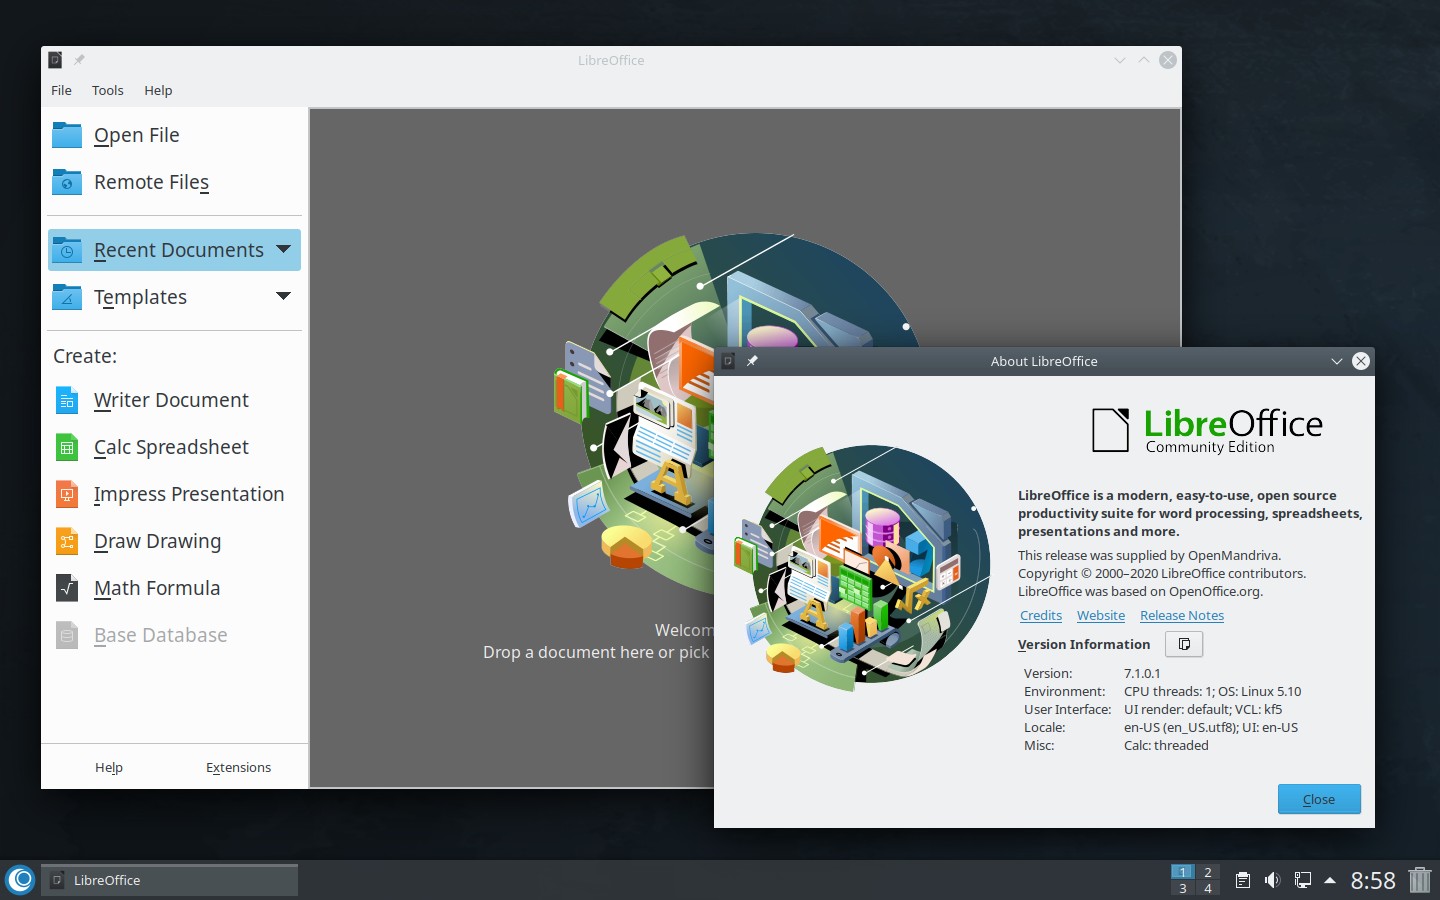Open the trash icon in the panel

1420,880
